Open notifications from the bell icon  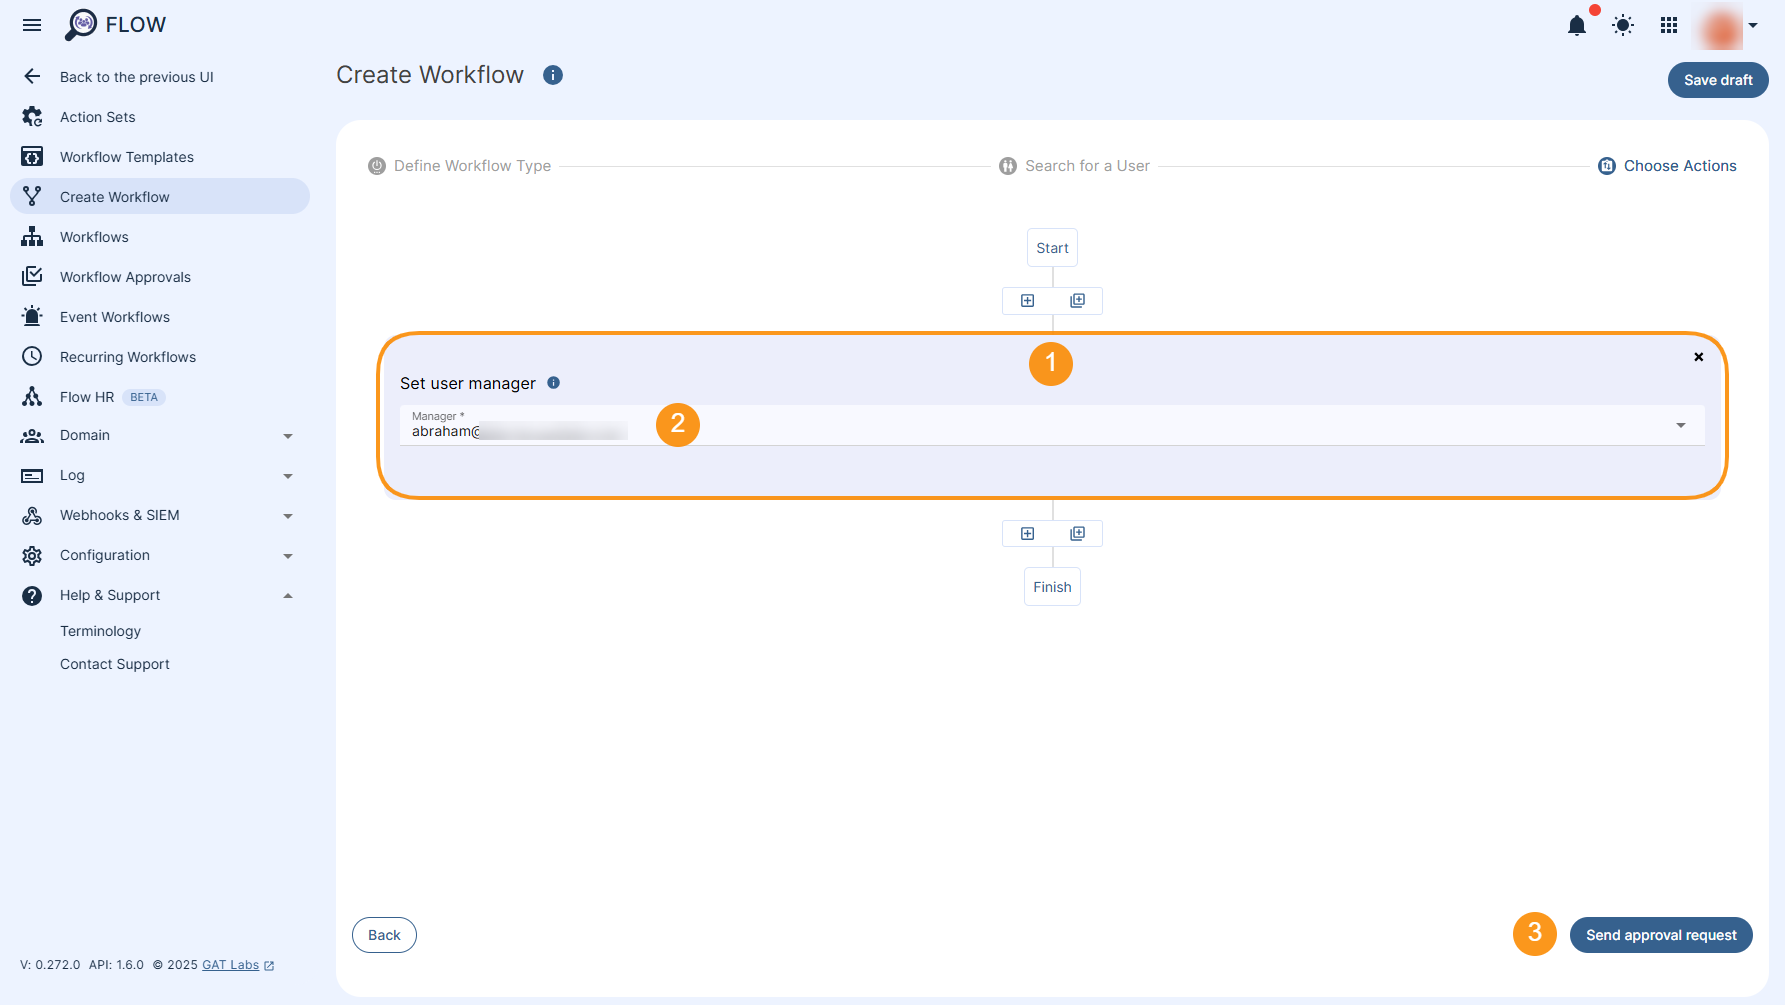[1577, 26]
